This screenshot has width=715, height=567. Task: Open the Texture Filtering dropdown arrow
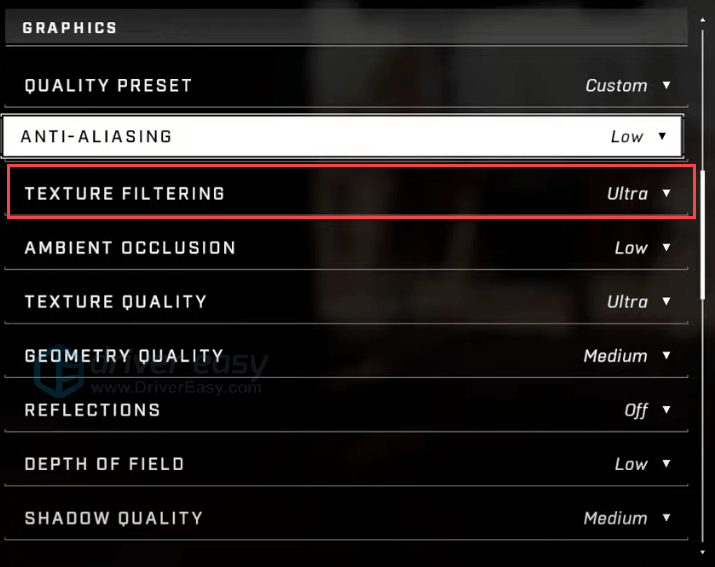[666, 193]
